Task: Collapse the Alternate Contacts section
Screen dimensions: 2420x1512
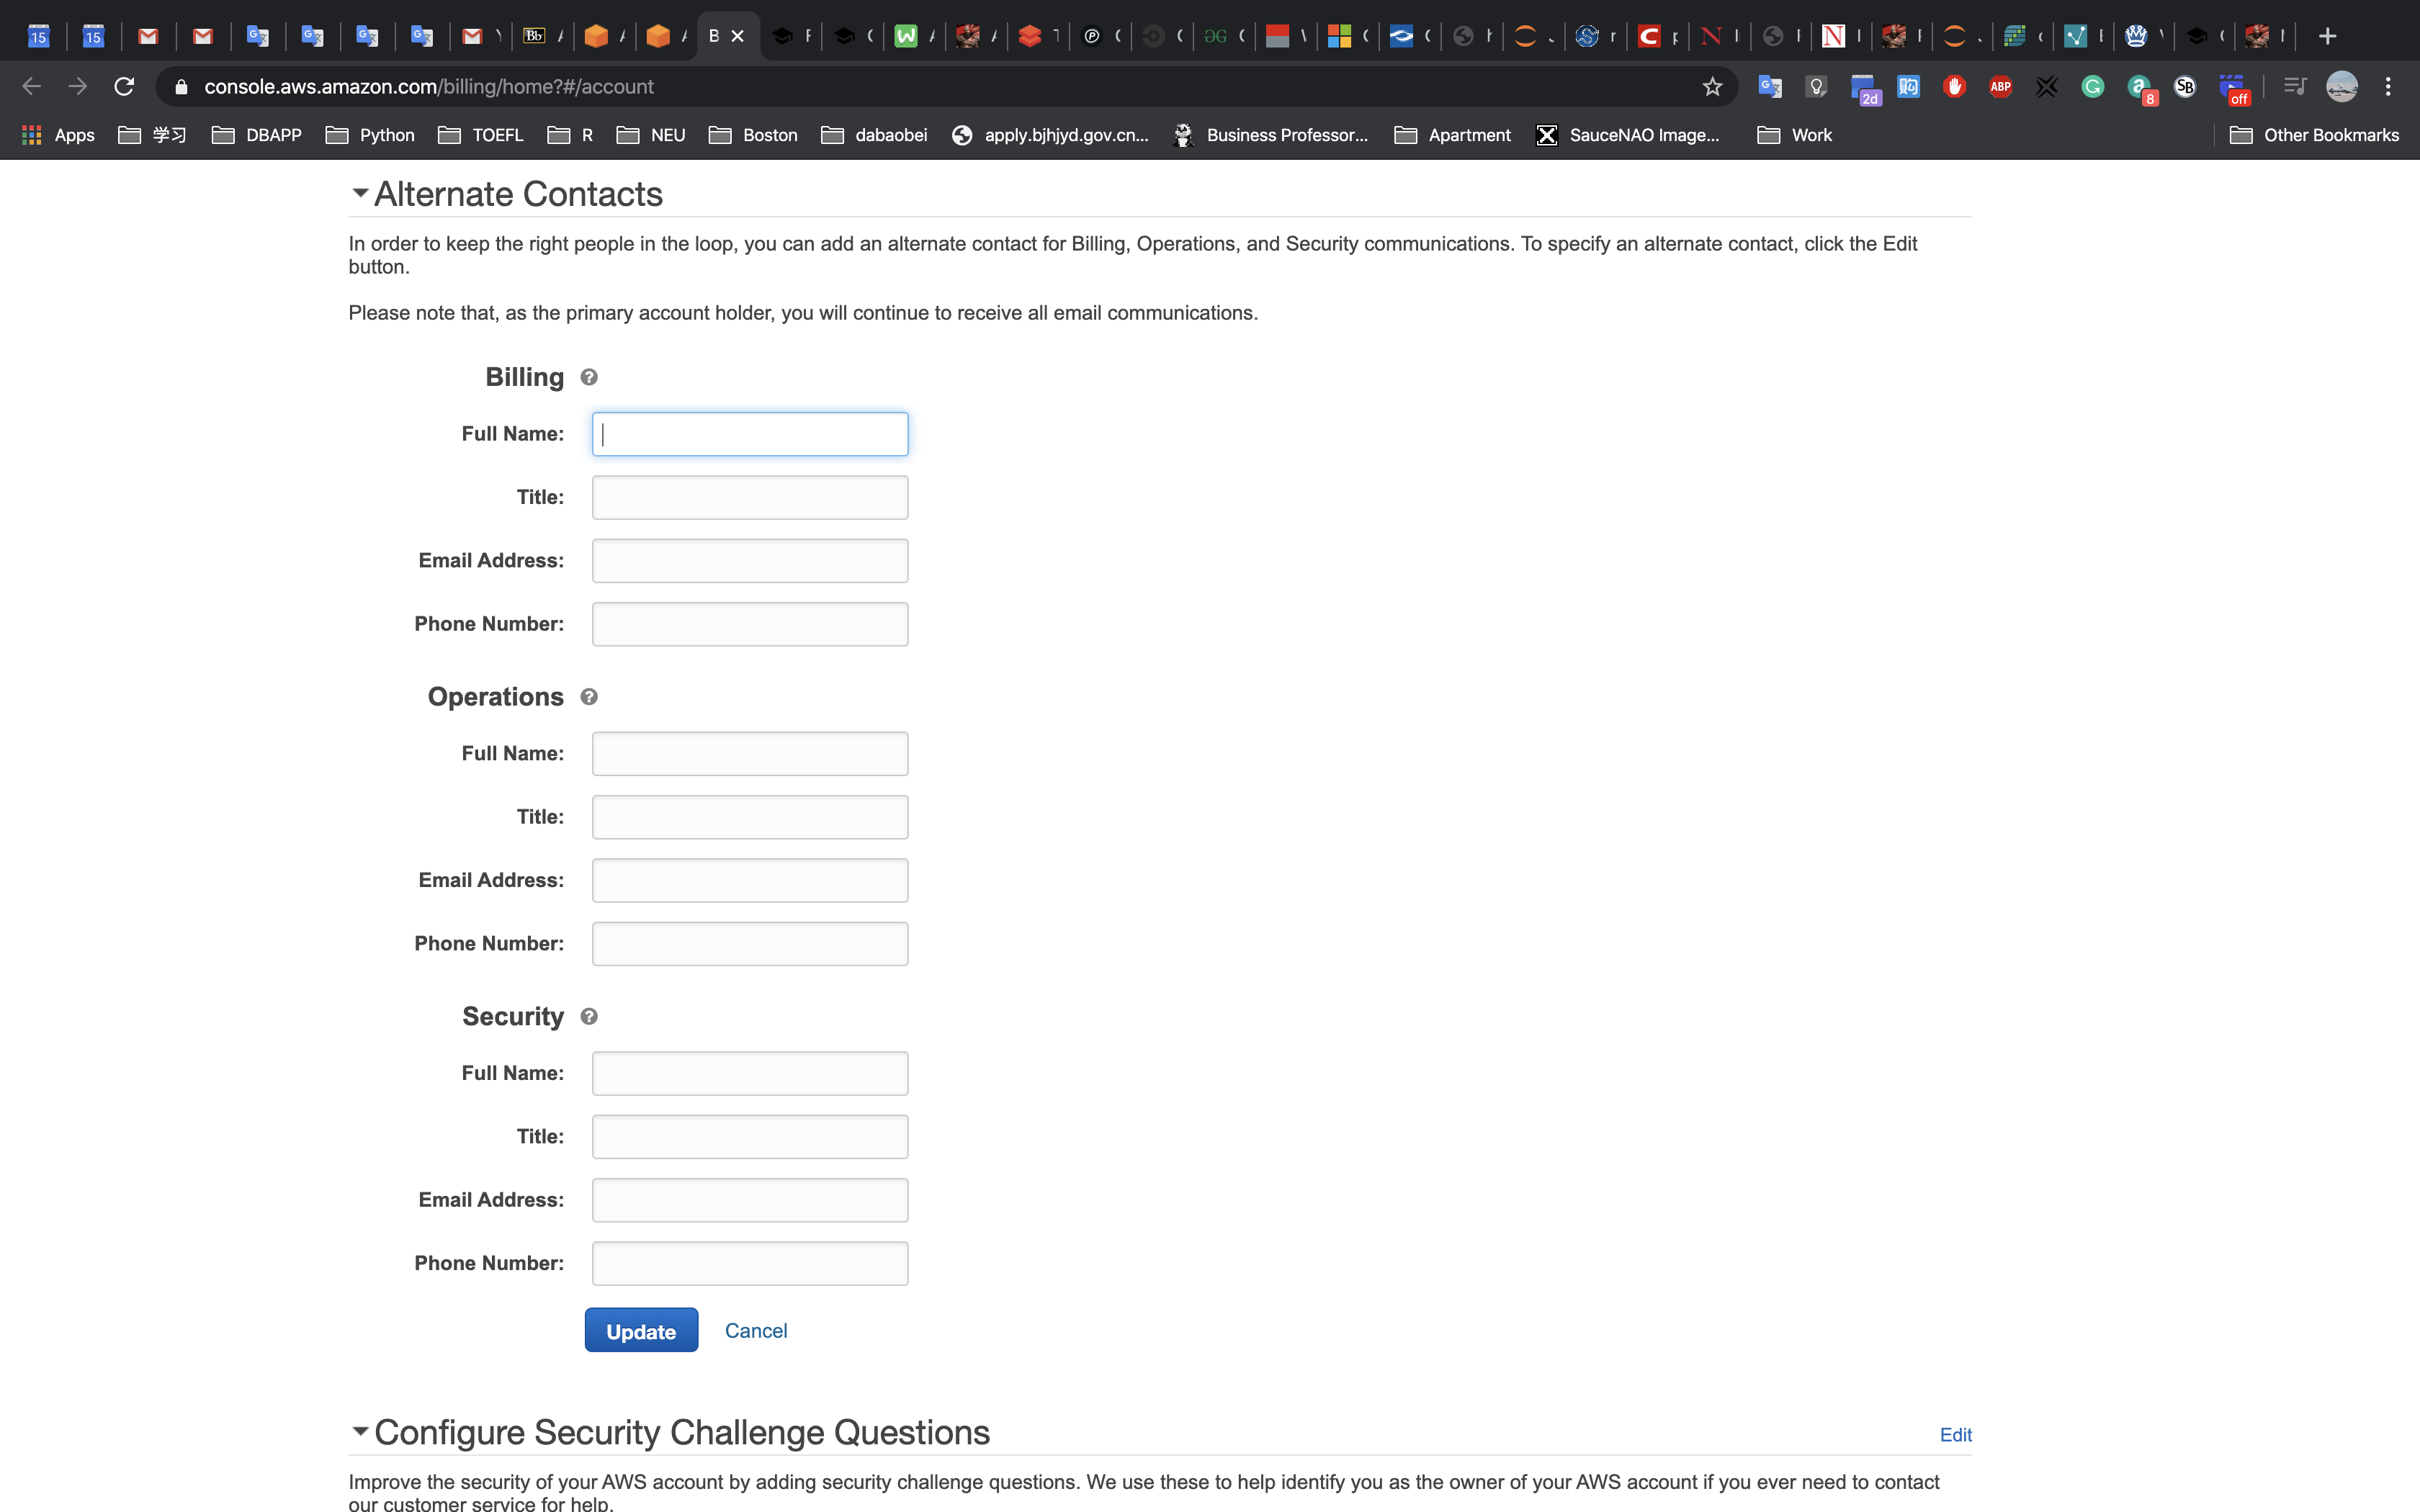Action: tap(360, 193)
